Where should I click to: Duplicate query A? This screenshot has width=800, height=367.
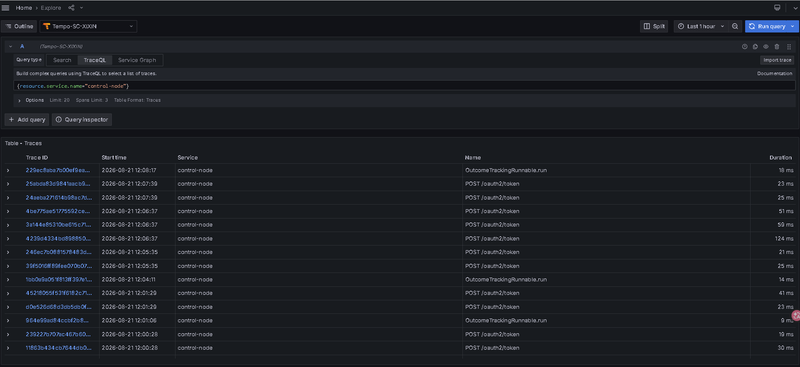click(x=755, y=46)
